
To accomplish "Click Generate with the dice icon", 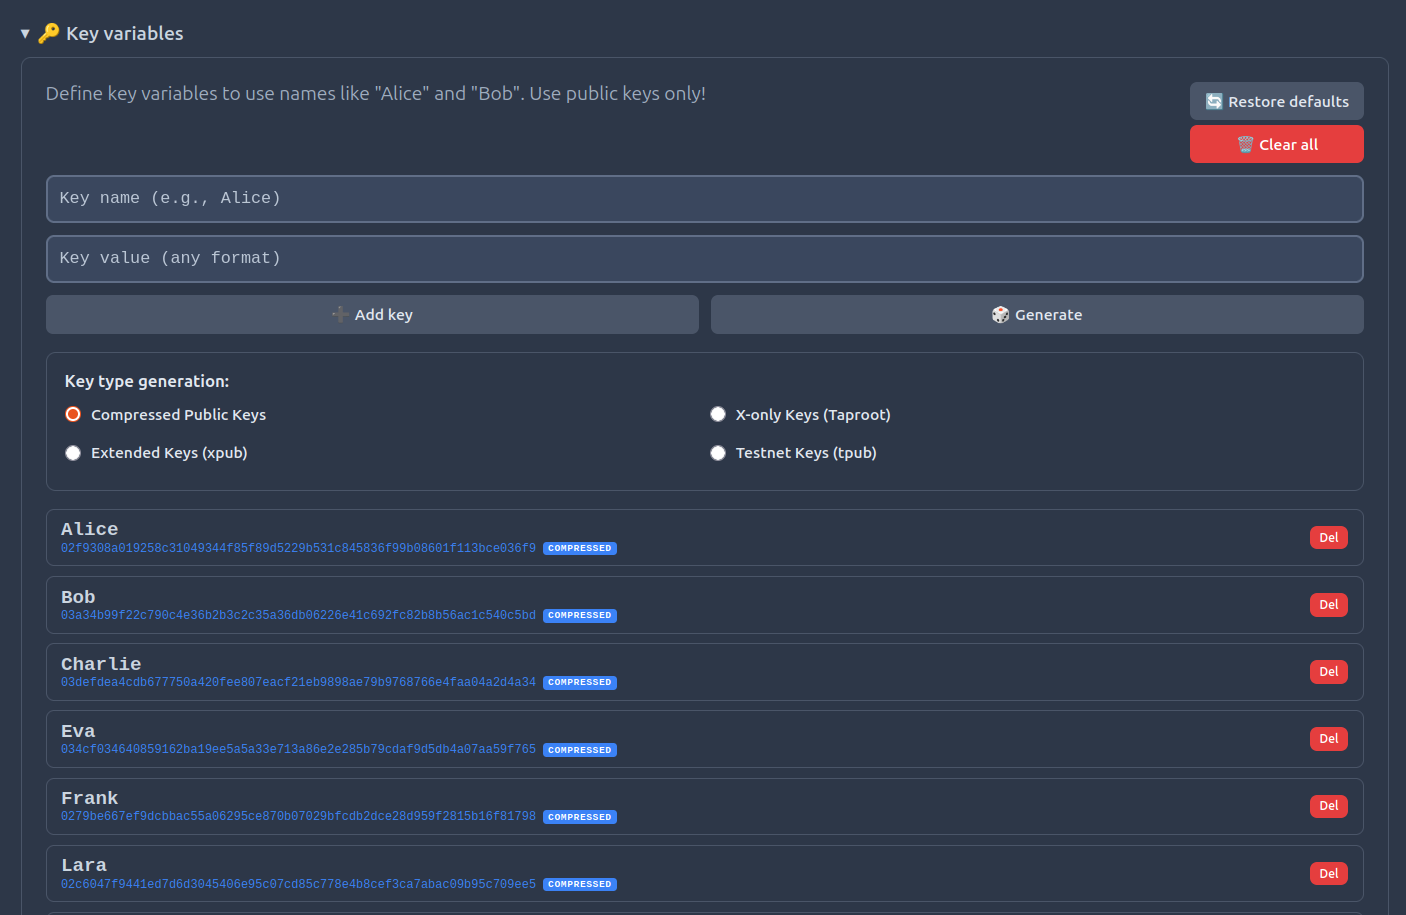I will click(1036, 315).
